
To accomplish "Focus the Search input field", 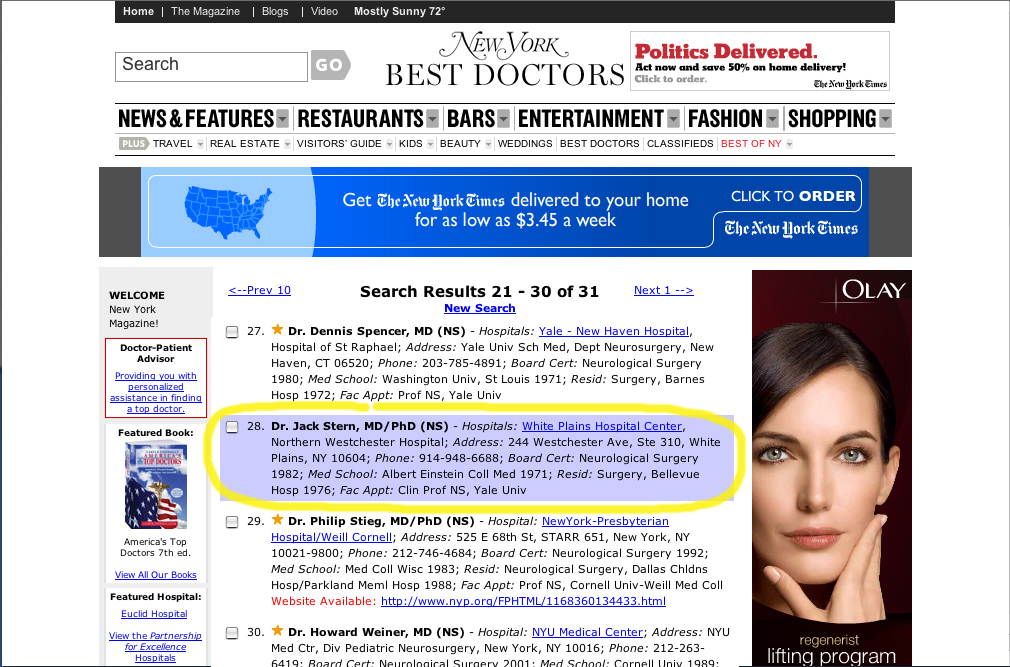I will pos(211,66).
